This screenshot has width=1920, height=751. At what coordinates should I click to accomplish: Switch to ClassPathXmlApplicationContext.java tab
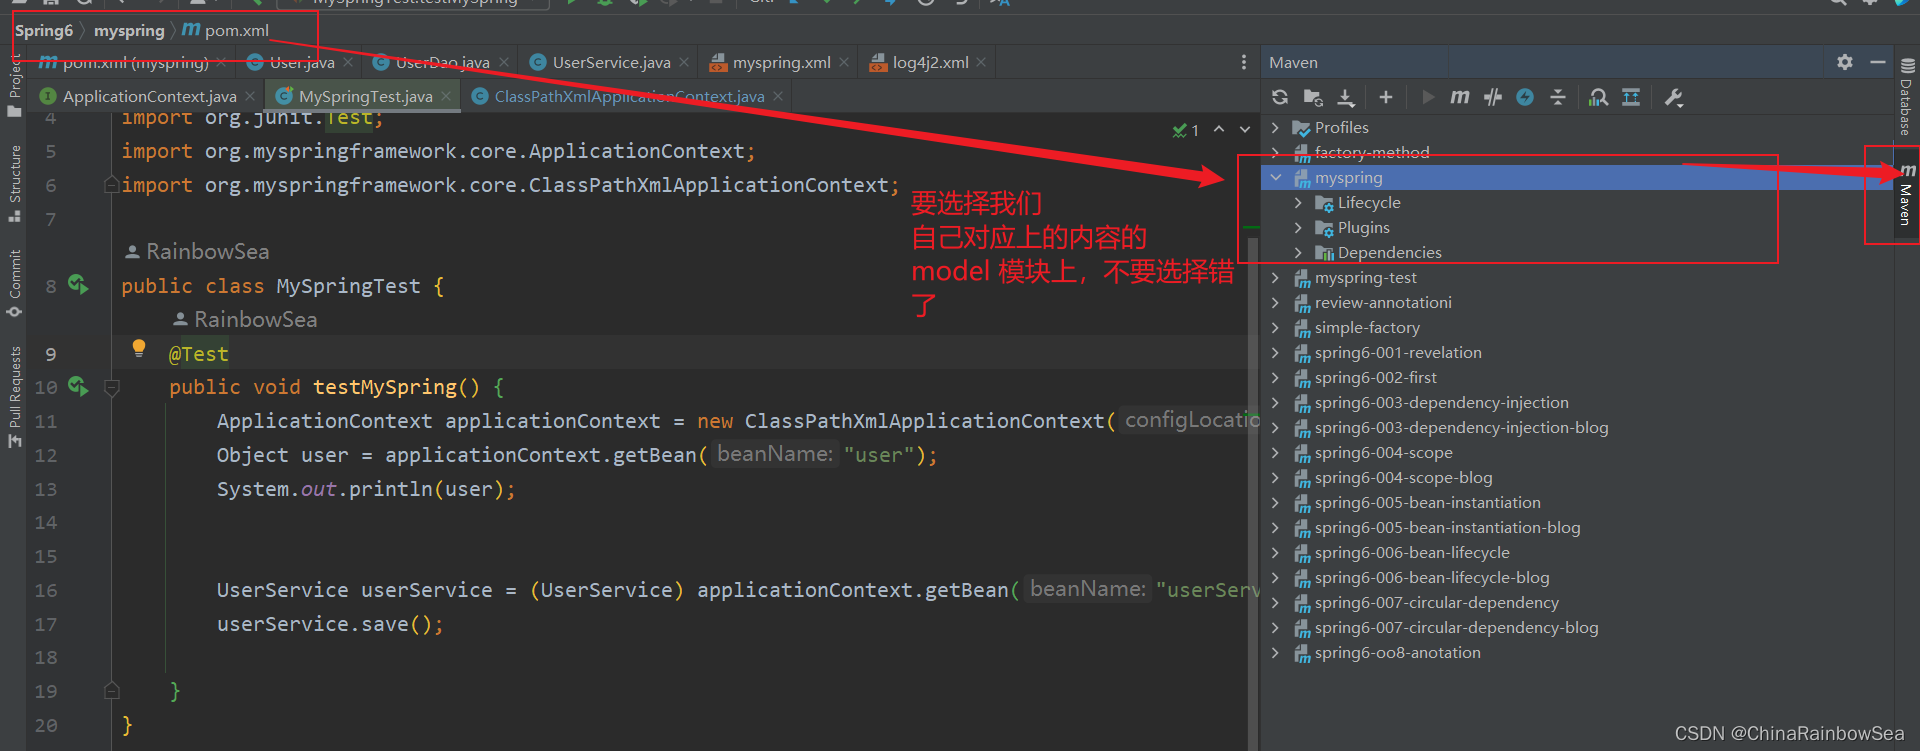point(629,96)
